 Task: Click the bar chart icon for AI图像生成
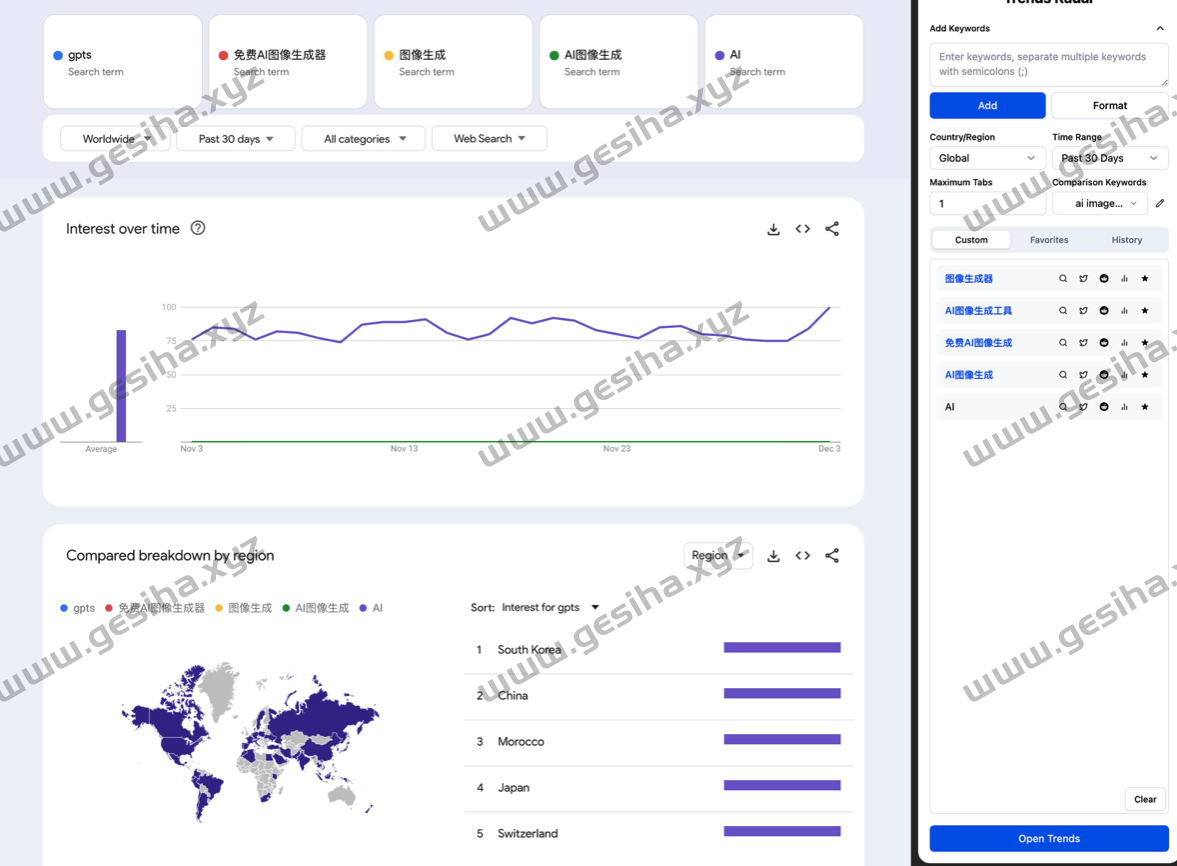click(x=1124, y=374)
